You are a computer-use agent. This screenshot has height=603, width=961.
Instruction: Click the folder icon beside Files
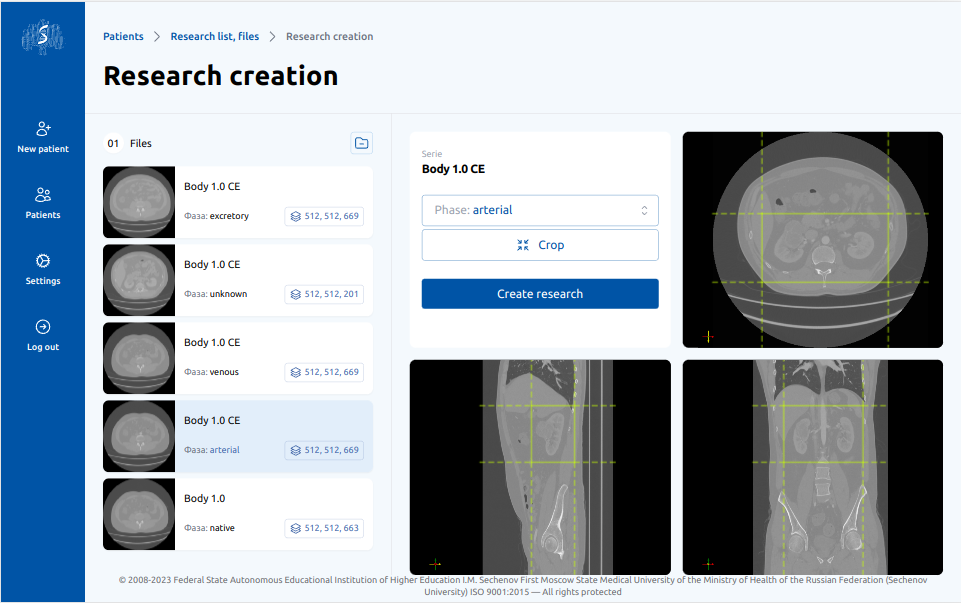[361, 143]
